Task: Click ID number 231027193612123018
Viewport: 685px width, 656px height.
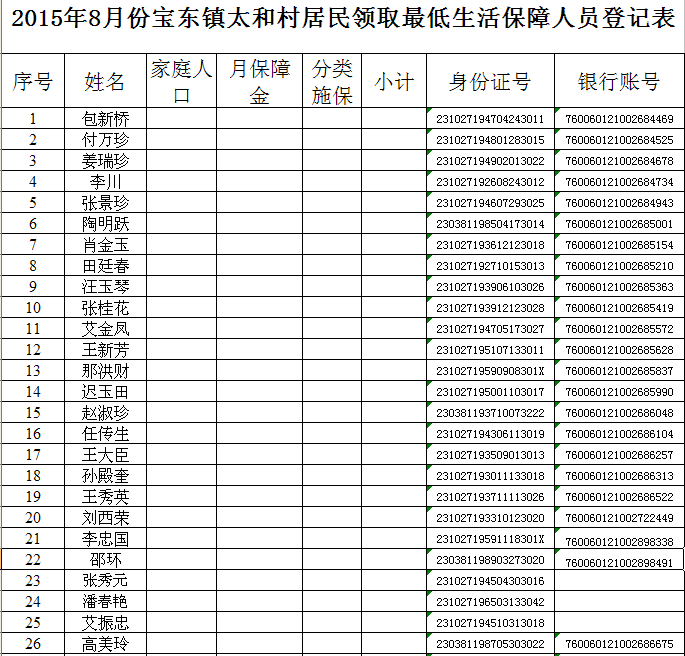Action: [x=490, y=245]
